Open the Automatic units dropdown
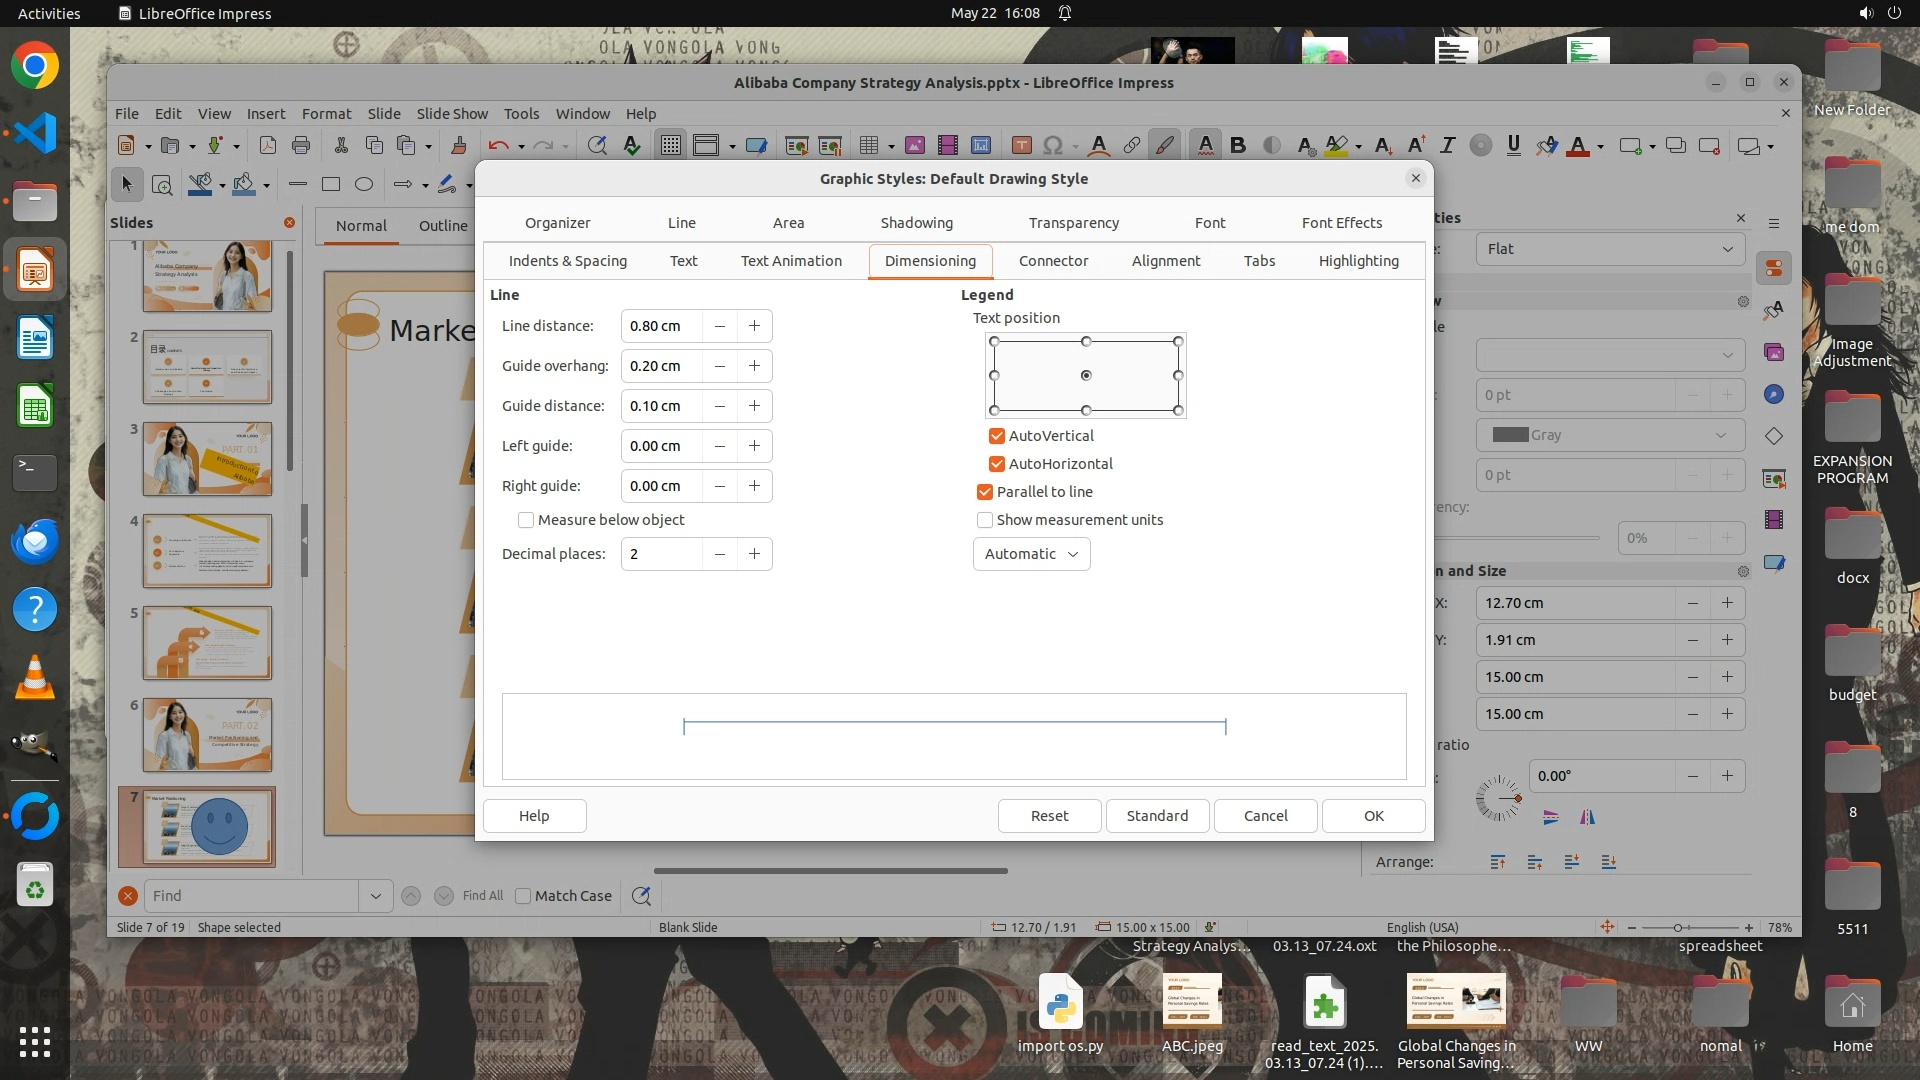1920x1080 pixels. pyautogui.click(x=1031, y=554)
